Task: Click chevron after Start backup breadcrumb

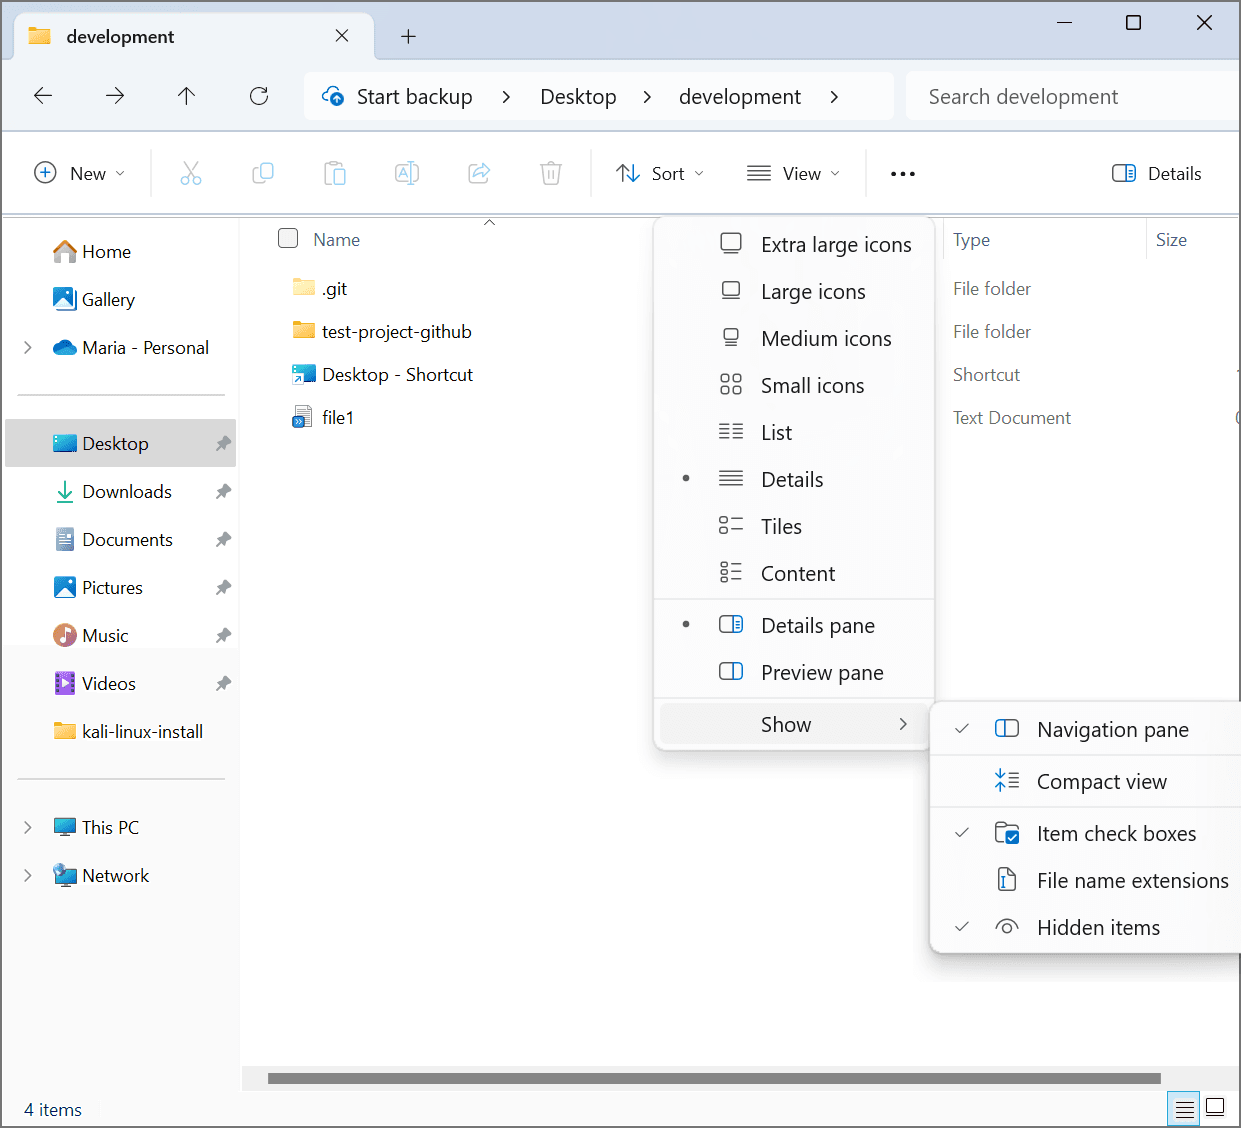Action: [x=506, y=96]
